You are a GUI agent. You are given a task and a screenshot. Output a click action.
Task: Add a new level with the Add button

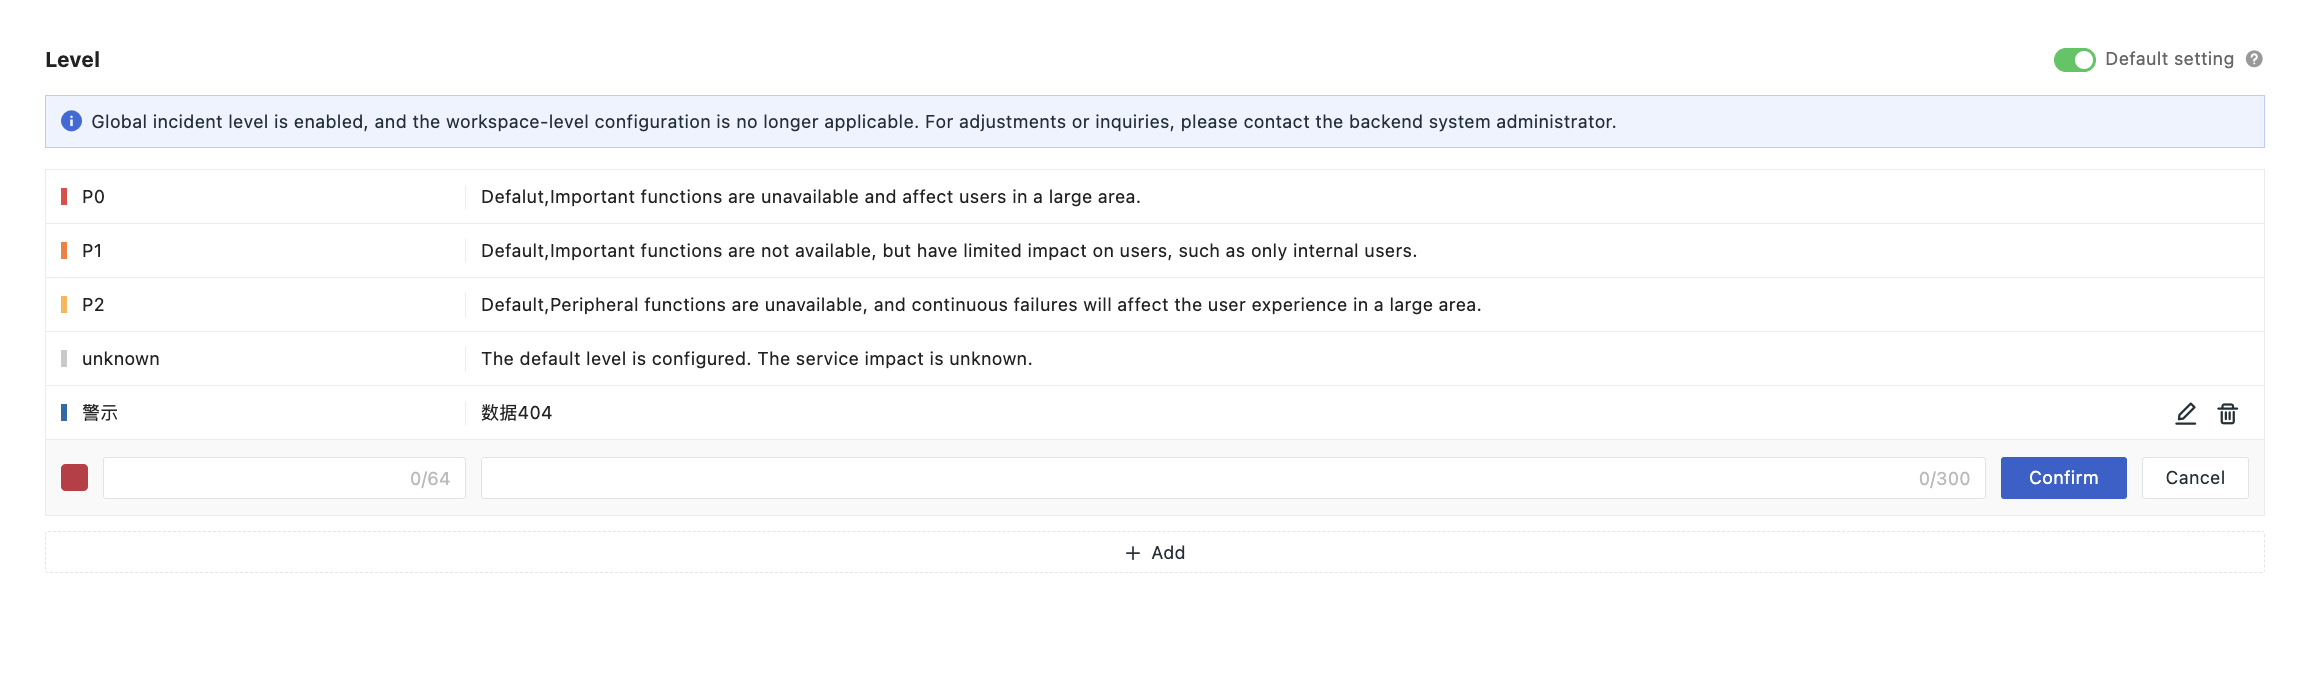1155,553
